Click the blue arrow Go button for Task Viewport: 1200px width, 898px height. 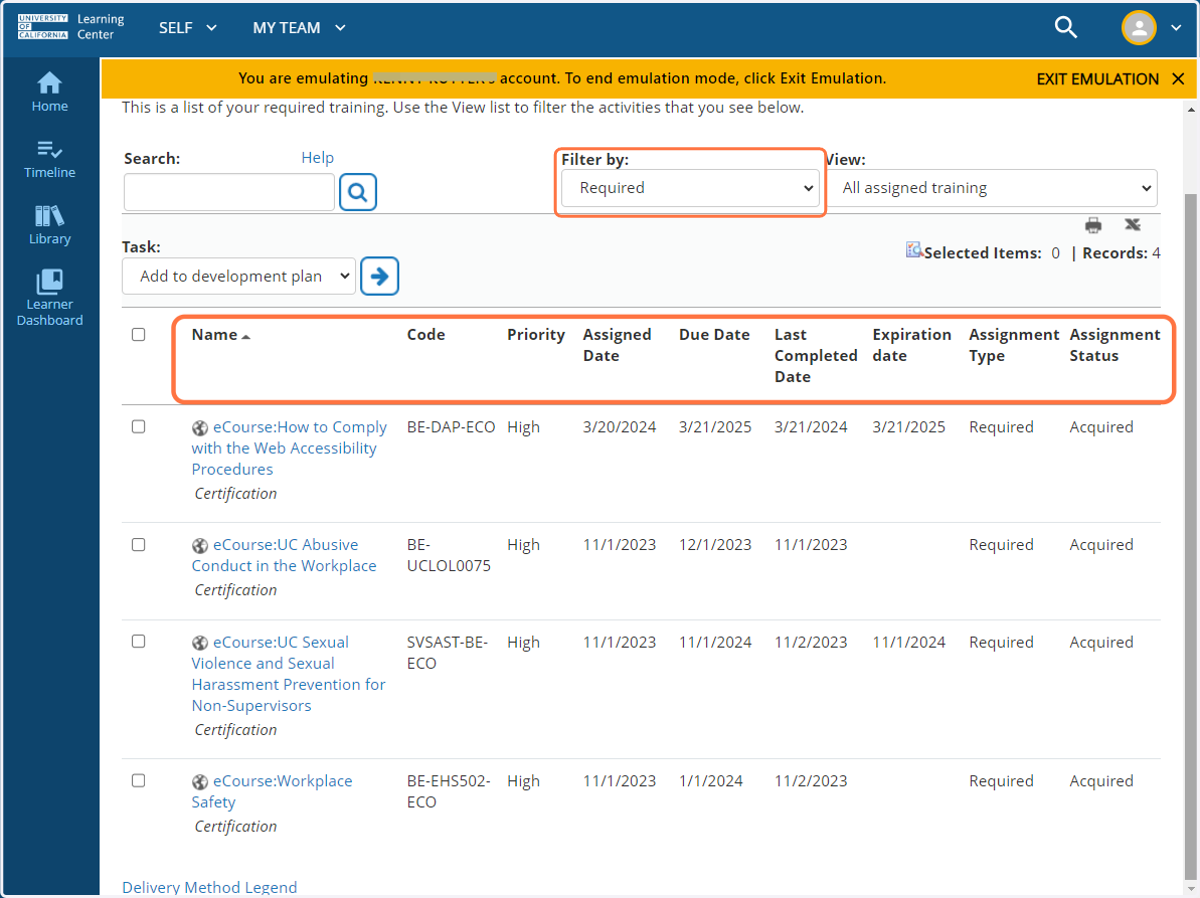(x=380, y=276)
